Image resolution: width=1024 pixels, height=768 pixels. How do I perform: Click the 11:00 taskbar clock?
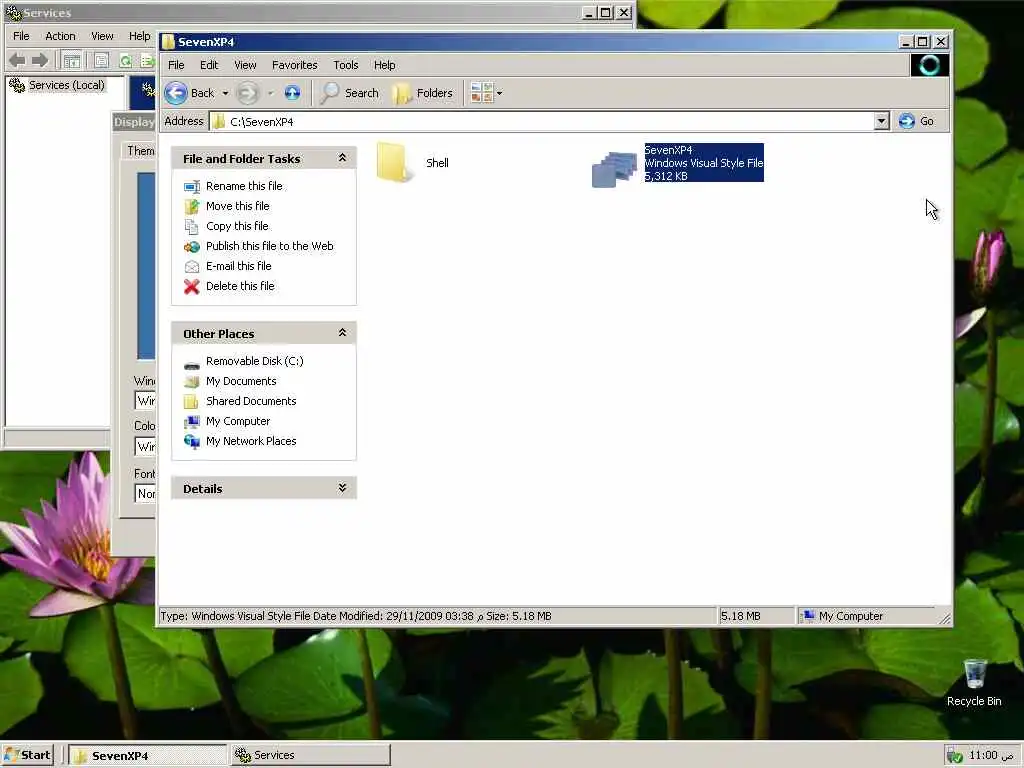click(992, 756)
